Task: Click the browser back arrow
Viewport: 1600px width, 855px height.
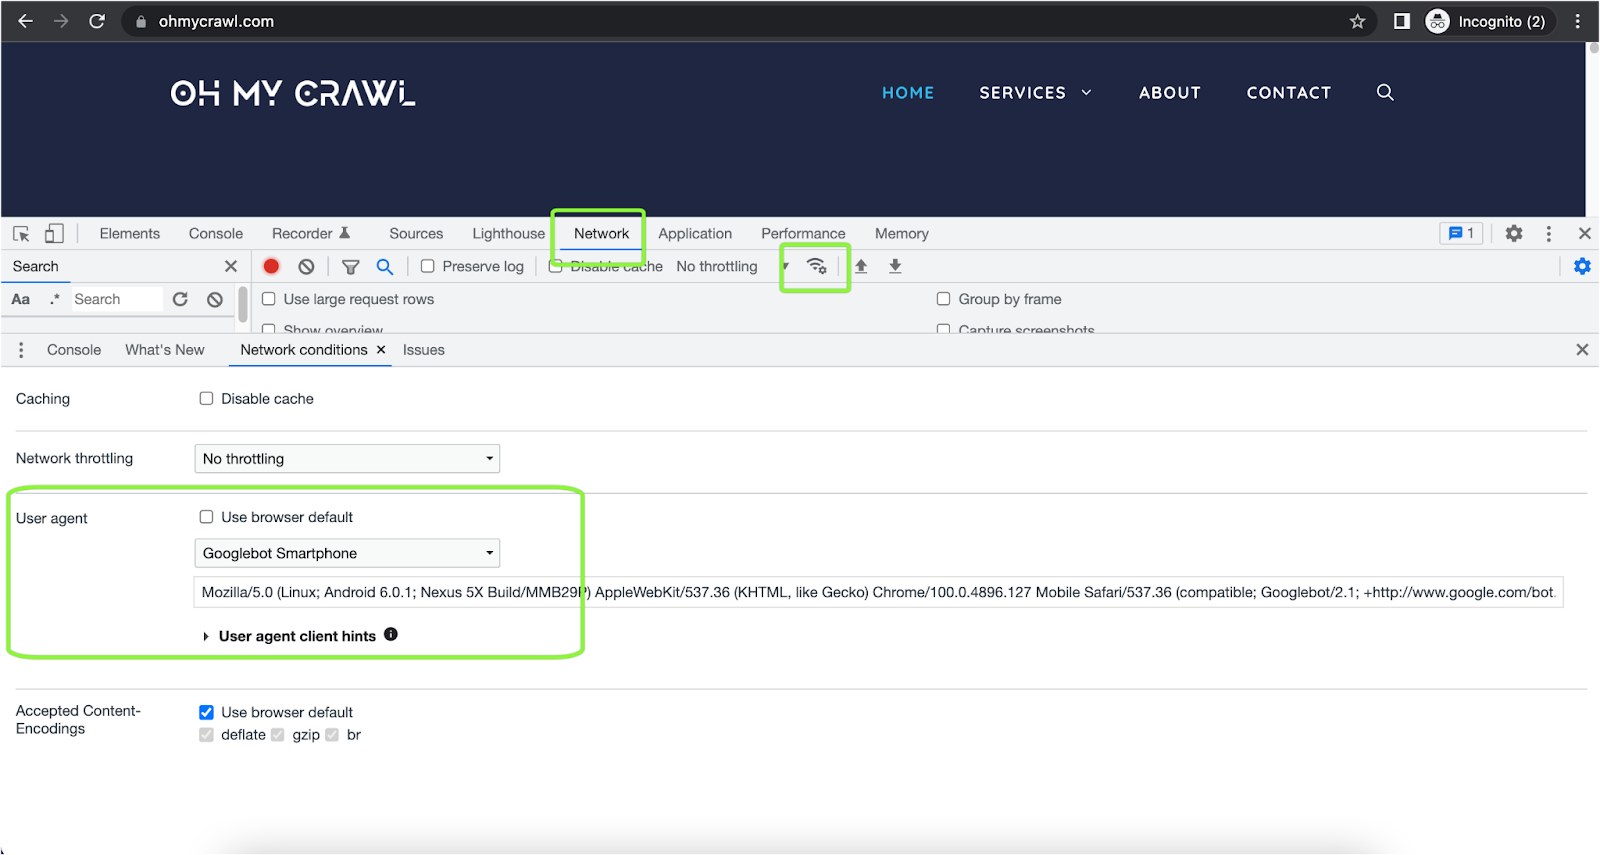Action: (x=26, y=21)
